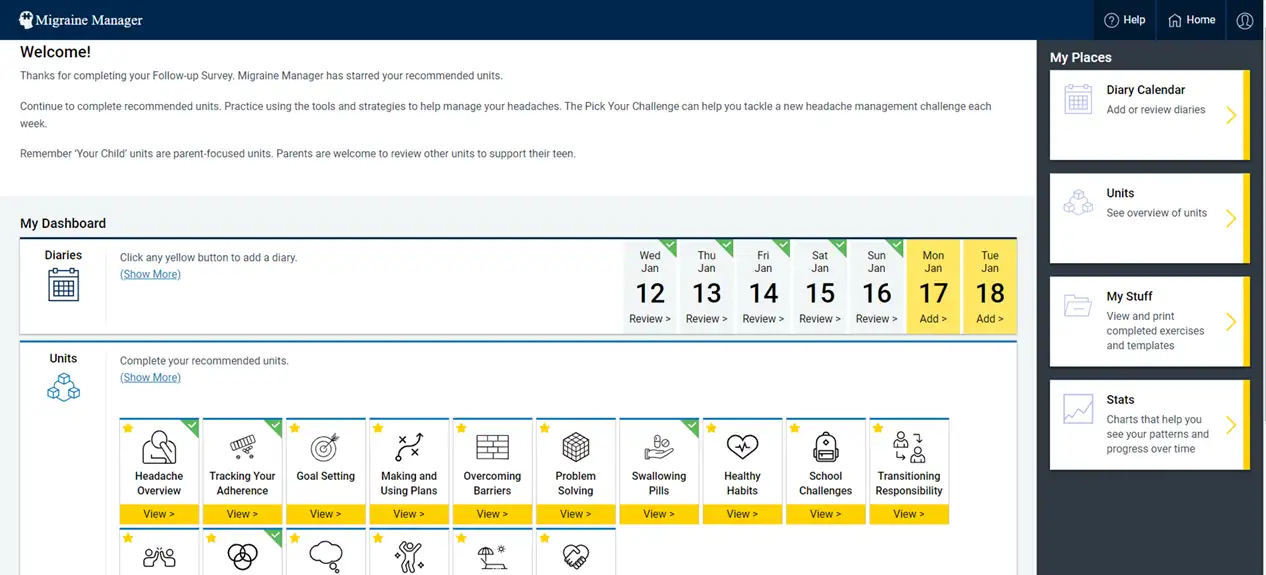View the School Challenges unit
This screenshot has height=575, width=1266.
825,514
